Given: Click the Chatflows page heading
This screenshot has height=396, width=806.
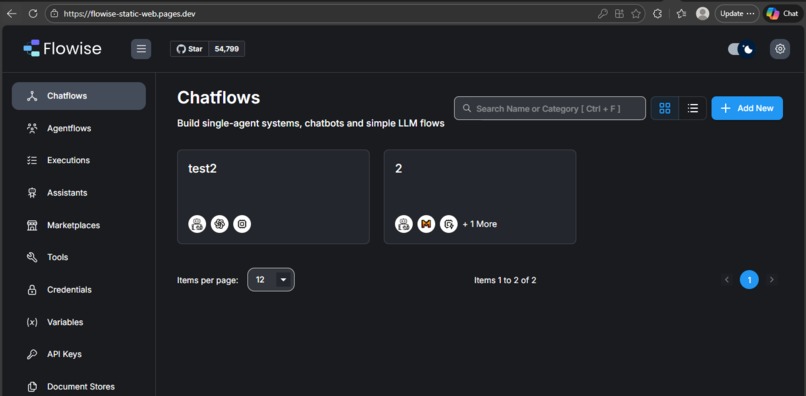Looking at the screenshot, I should [218, 98].
